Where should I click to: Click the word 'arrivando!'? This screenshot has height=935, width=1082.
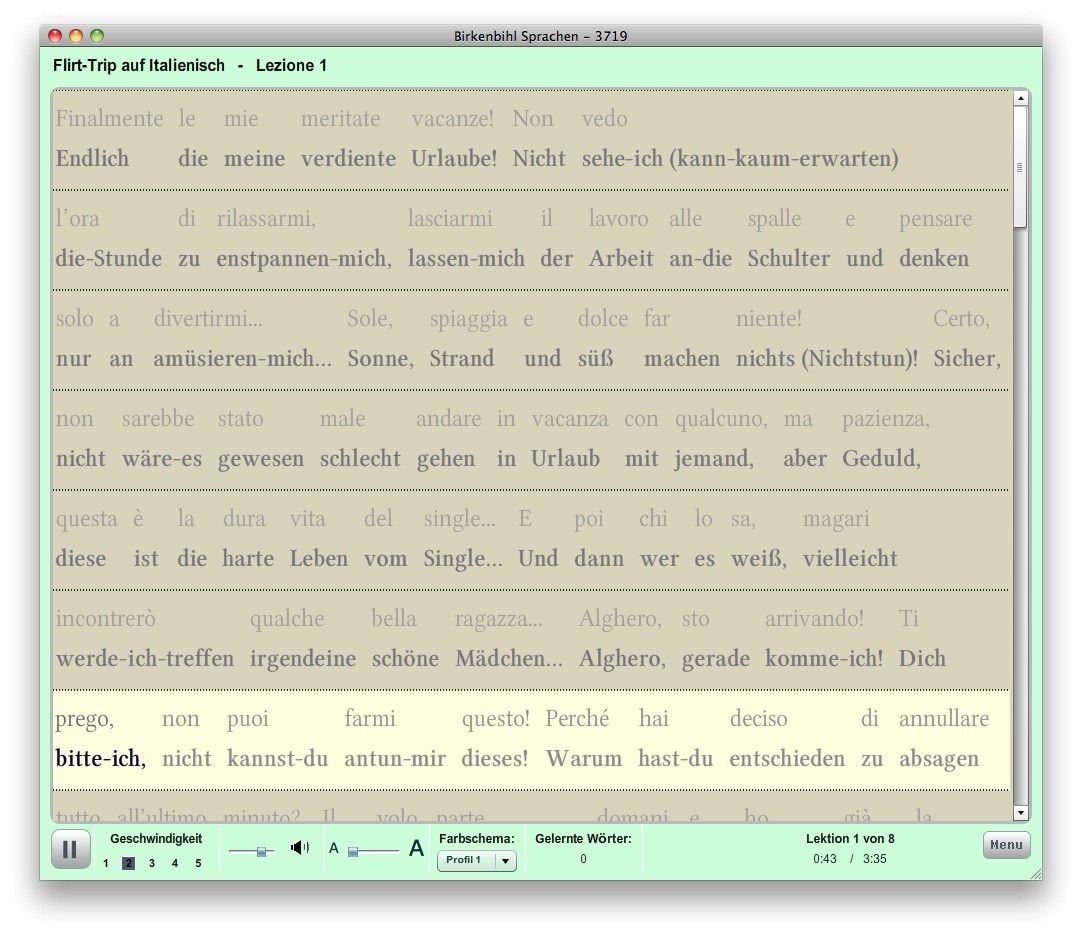pos(814,619)
